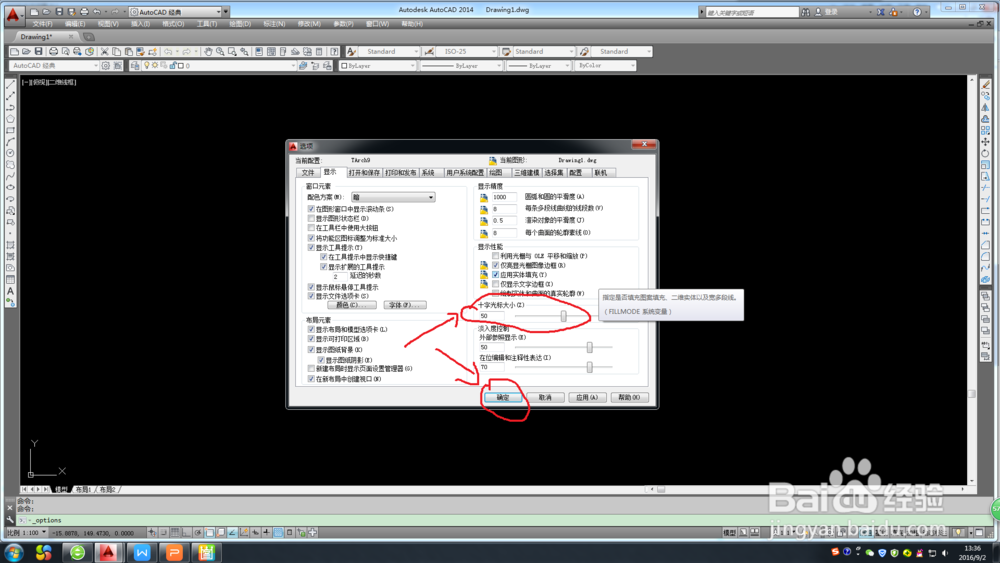Click the 字体(F)... button
The height and width of the screenshot is (563, 1000).
click(405, 305)
